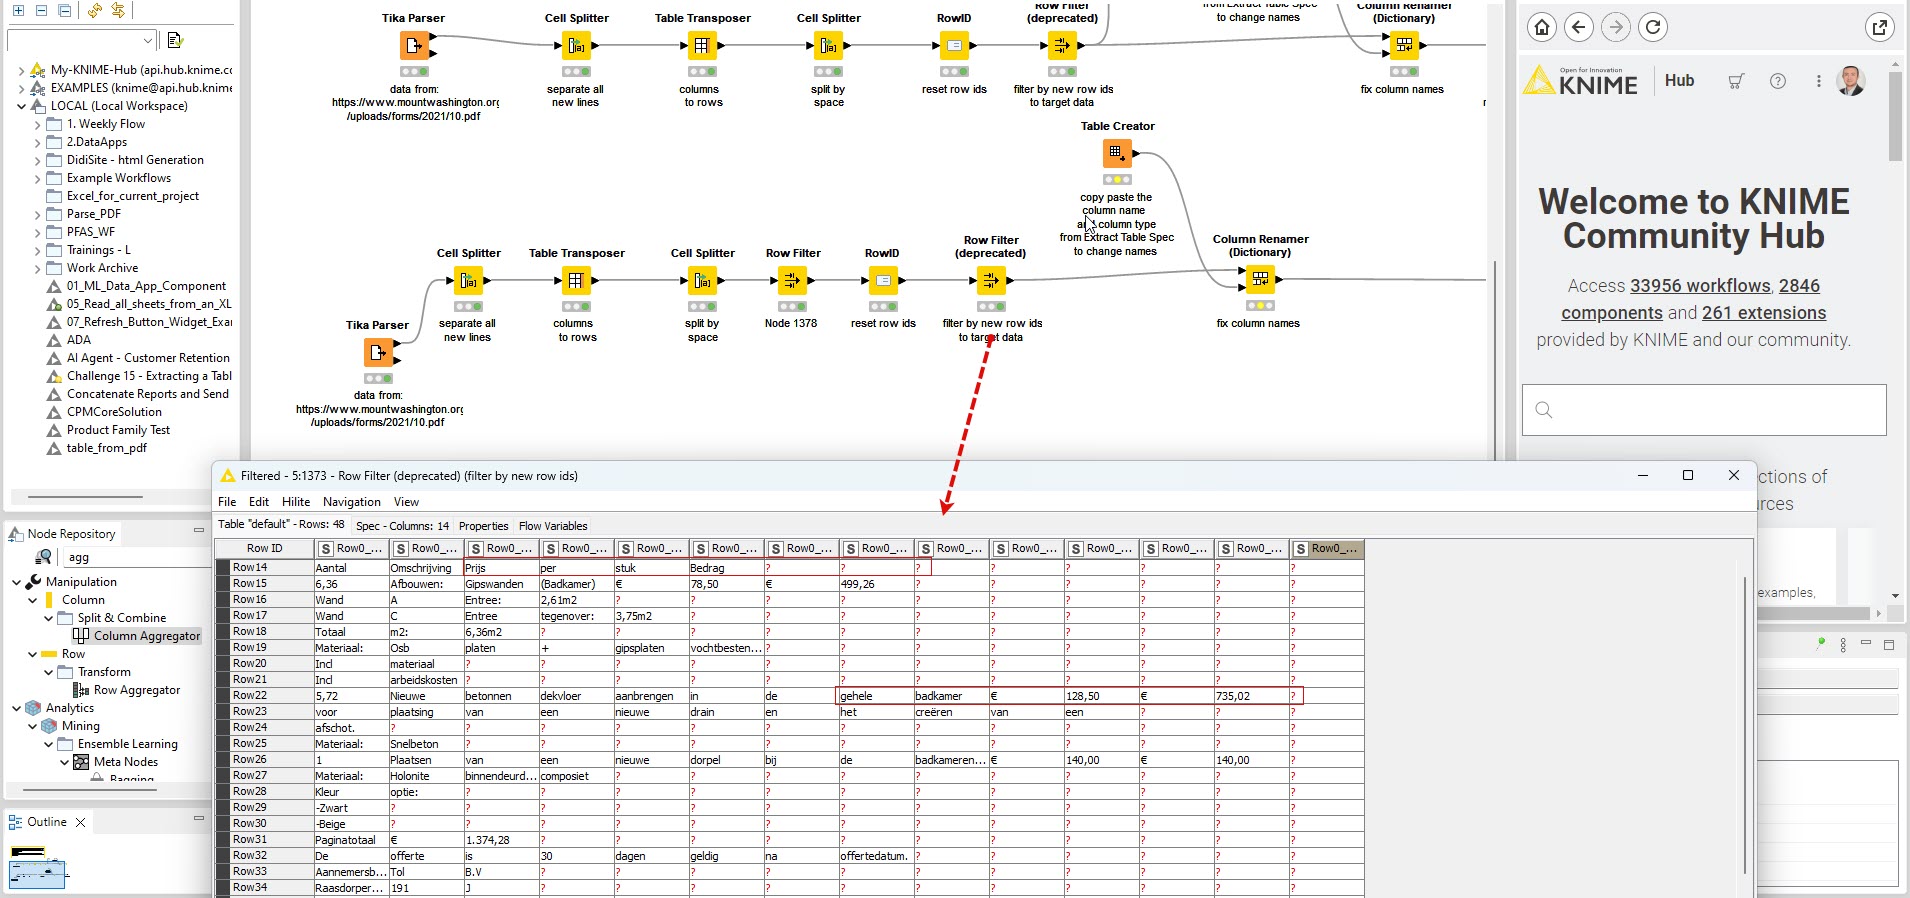The image size is (1910, 898).
Task: Open the Spec - Columns: 14 tab
Action: pos(402,526)
